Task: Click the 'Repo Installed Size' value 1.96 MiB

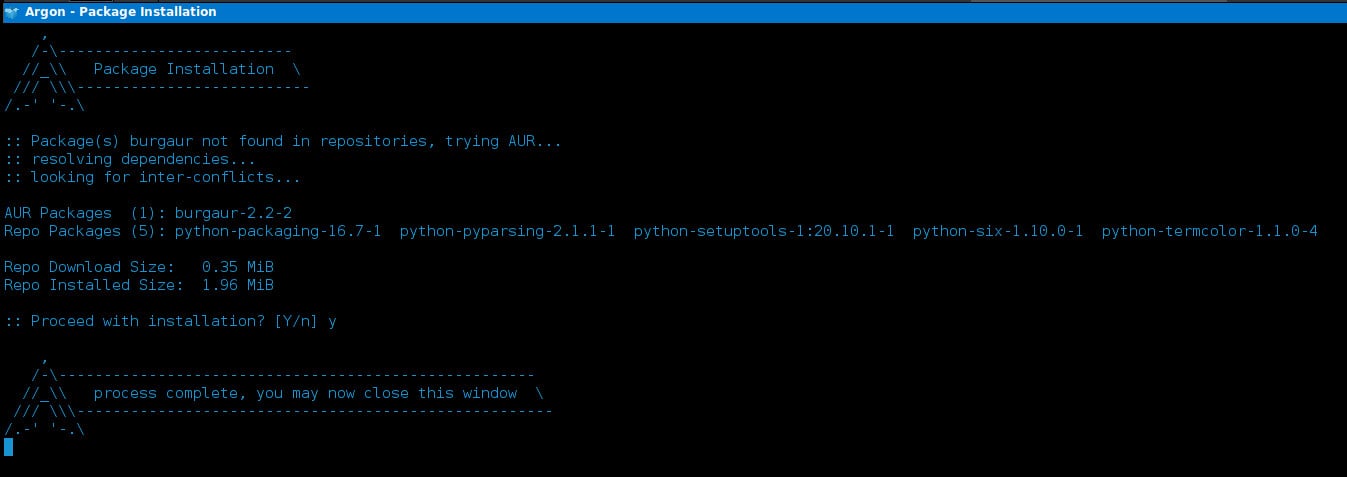Action: click(237, 285)
